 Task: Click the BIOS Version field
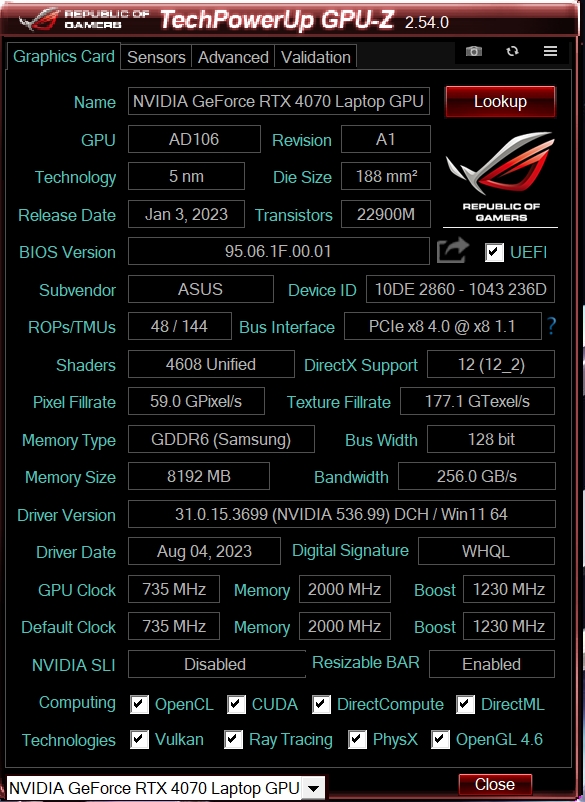[279, 251]
